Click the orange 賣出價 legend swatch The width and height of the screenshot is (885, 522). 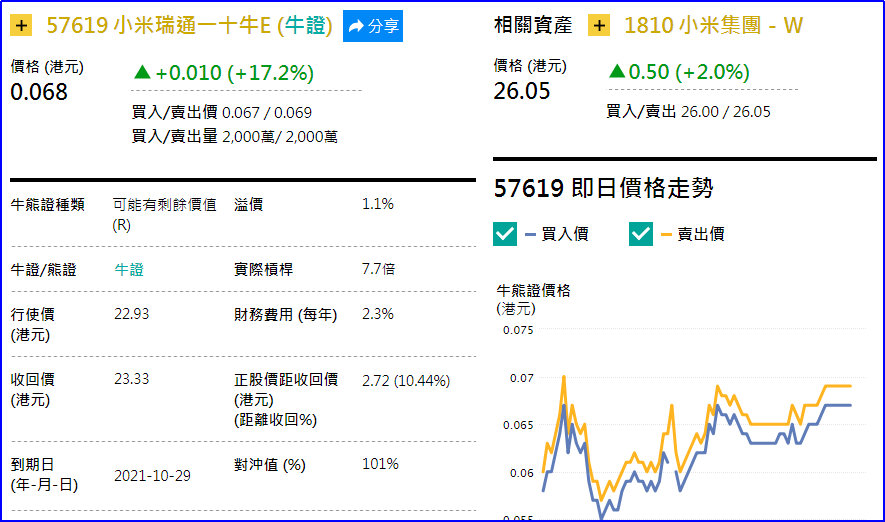667,234
